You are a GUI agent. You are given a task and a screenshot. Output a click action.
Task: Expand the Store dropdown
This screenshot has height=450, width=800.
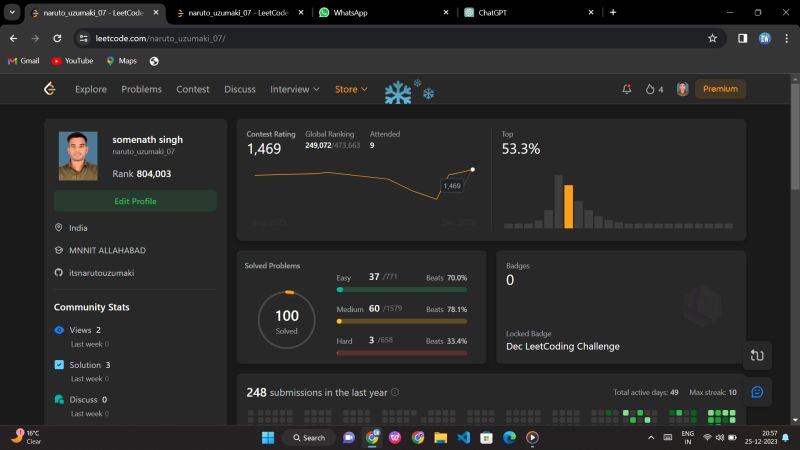[351, 89]
